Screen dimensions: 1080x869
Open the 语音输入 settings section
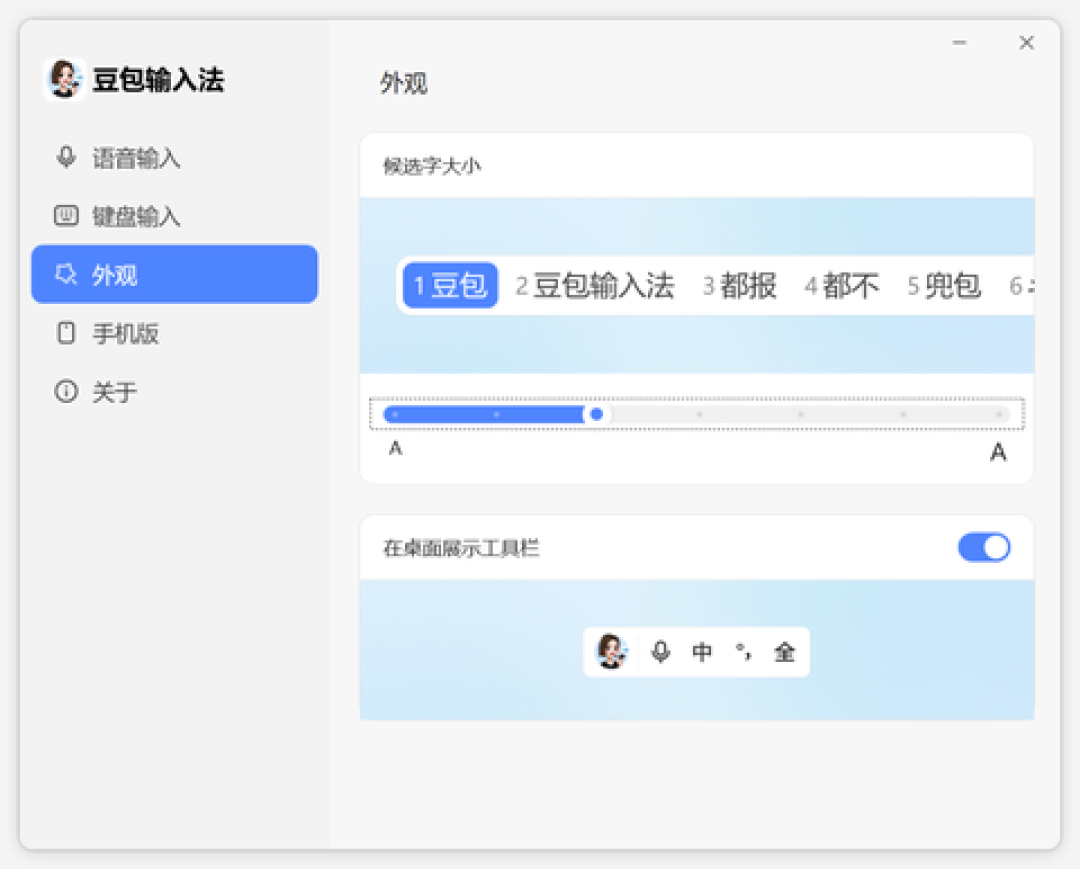coord(174,158)
